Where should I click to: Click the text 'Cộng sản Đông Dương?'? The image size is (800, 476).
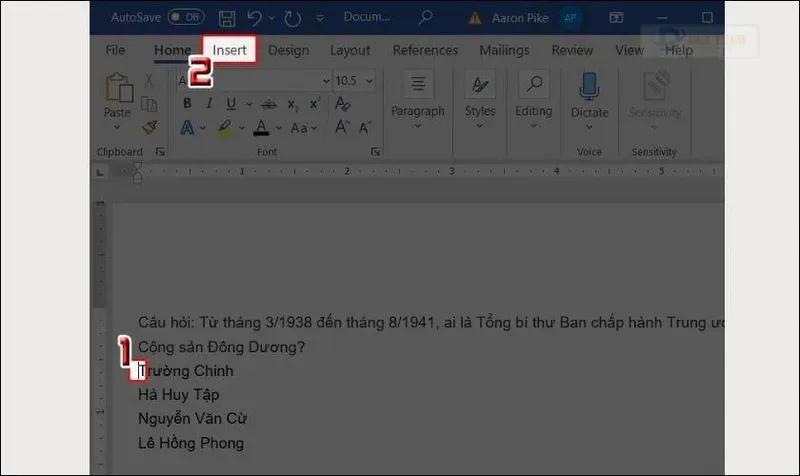[x=221, y=347]
